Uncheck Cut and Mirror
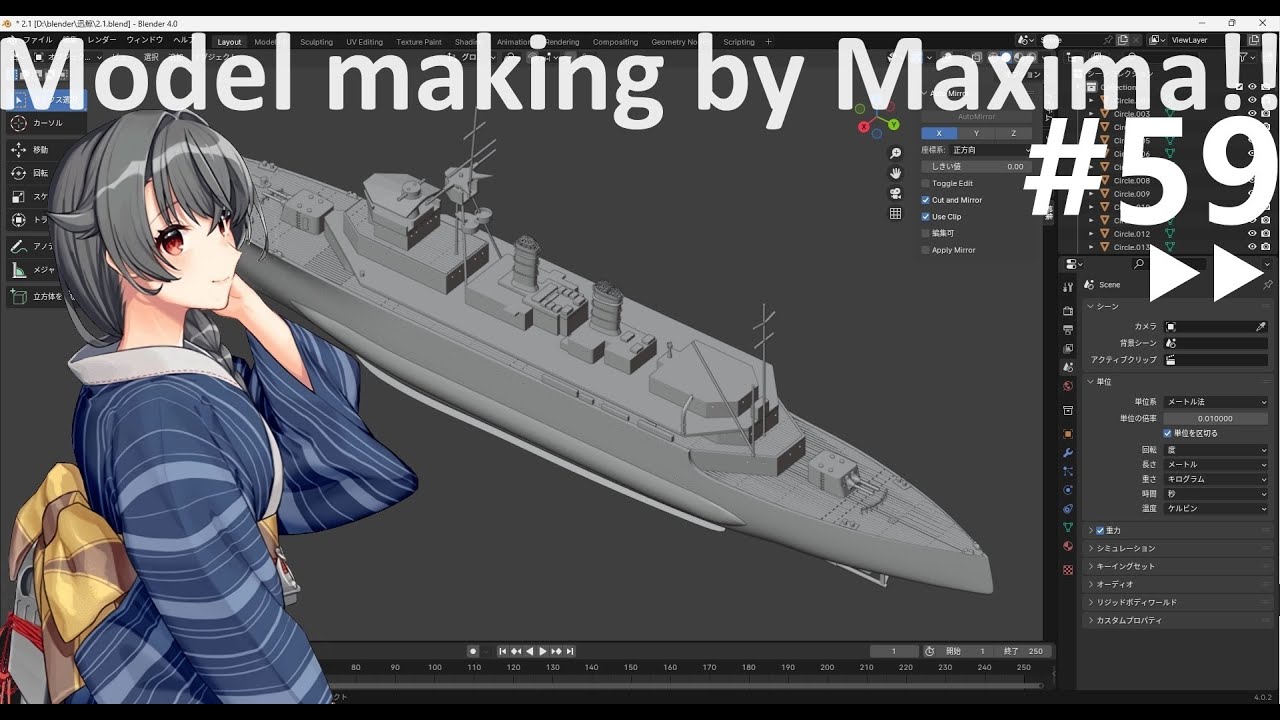 925,200
